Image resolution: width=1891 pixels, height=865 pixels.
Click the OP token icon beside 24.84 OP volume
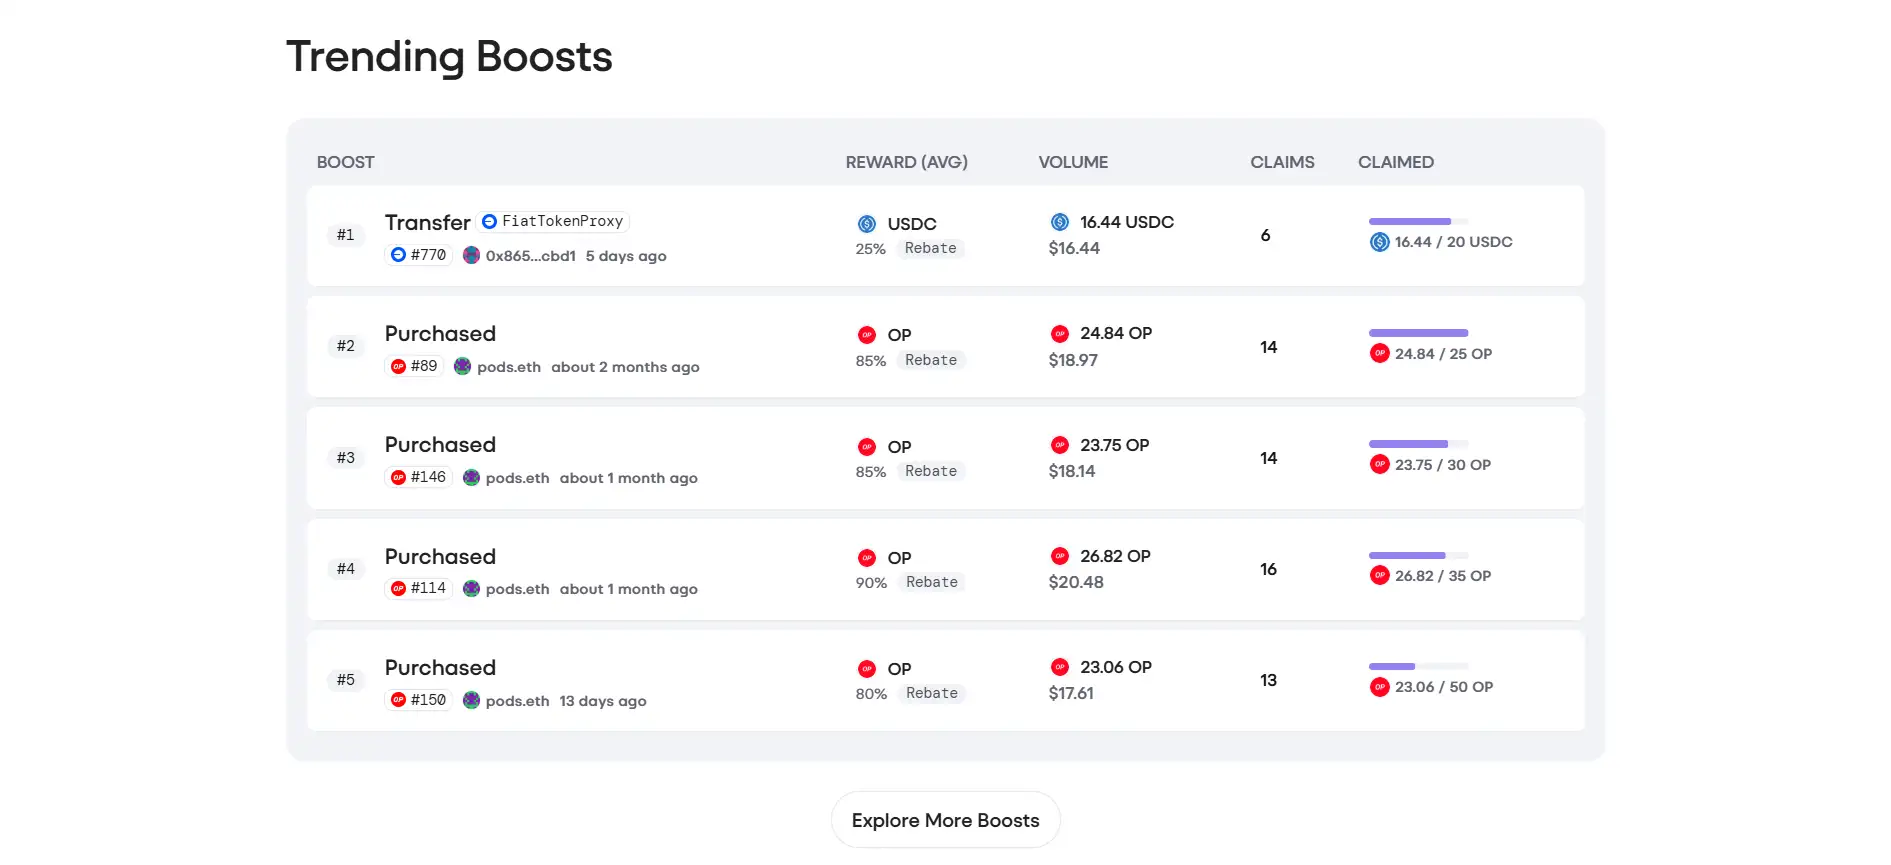coord(1059,334)
